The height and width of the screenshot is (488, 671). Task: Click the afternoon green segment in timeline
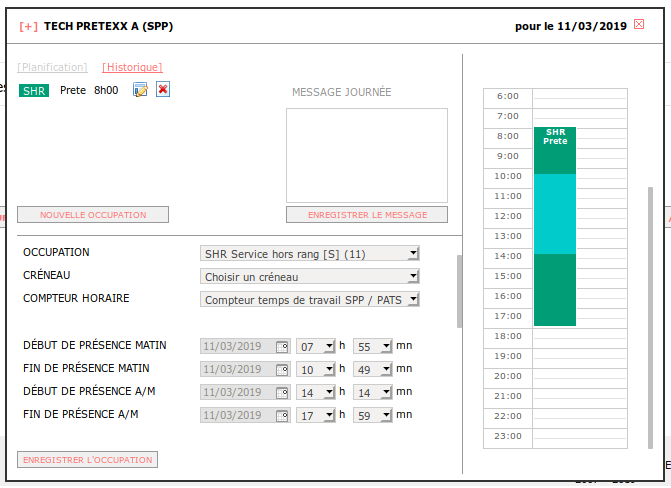555,290
